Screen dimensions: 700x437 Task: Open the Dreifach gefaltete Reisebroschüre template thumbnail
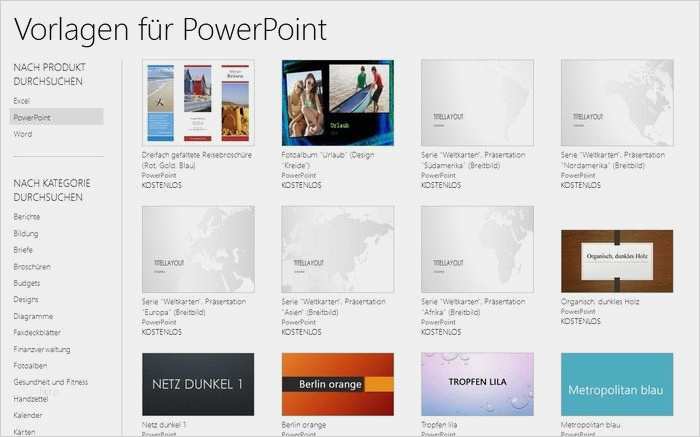point(198,103)
